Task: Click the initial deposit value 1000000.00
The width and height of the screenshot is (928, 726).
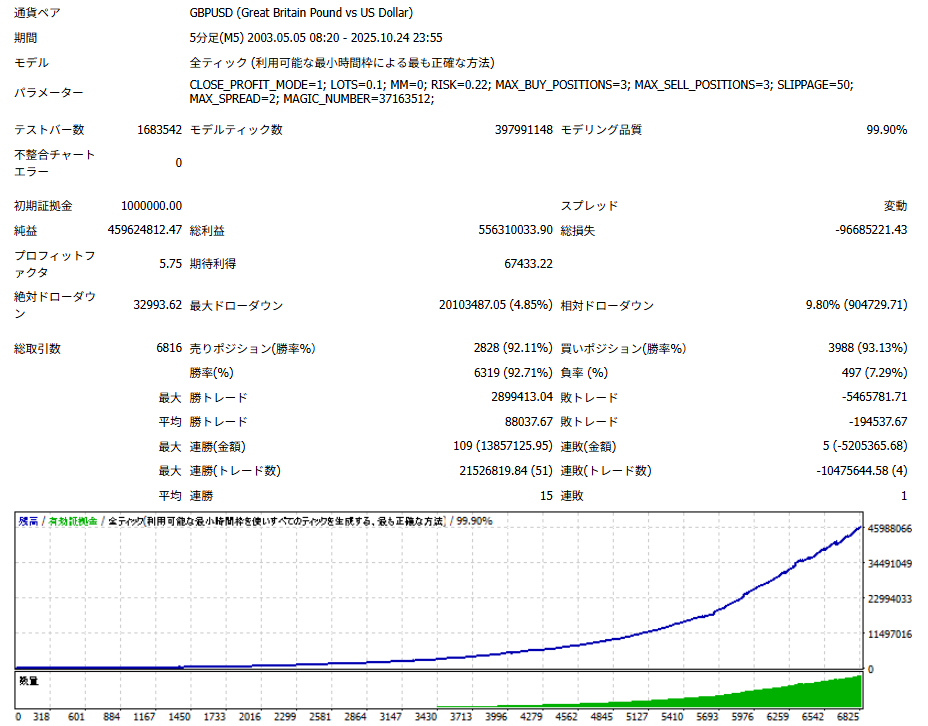Action: 151,206
